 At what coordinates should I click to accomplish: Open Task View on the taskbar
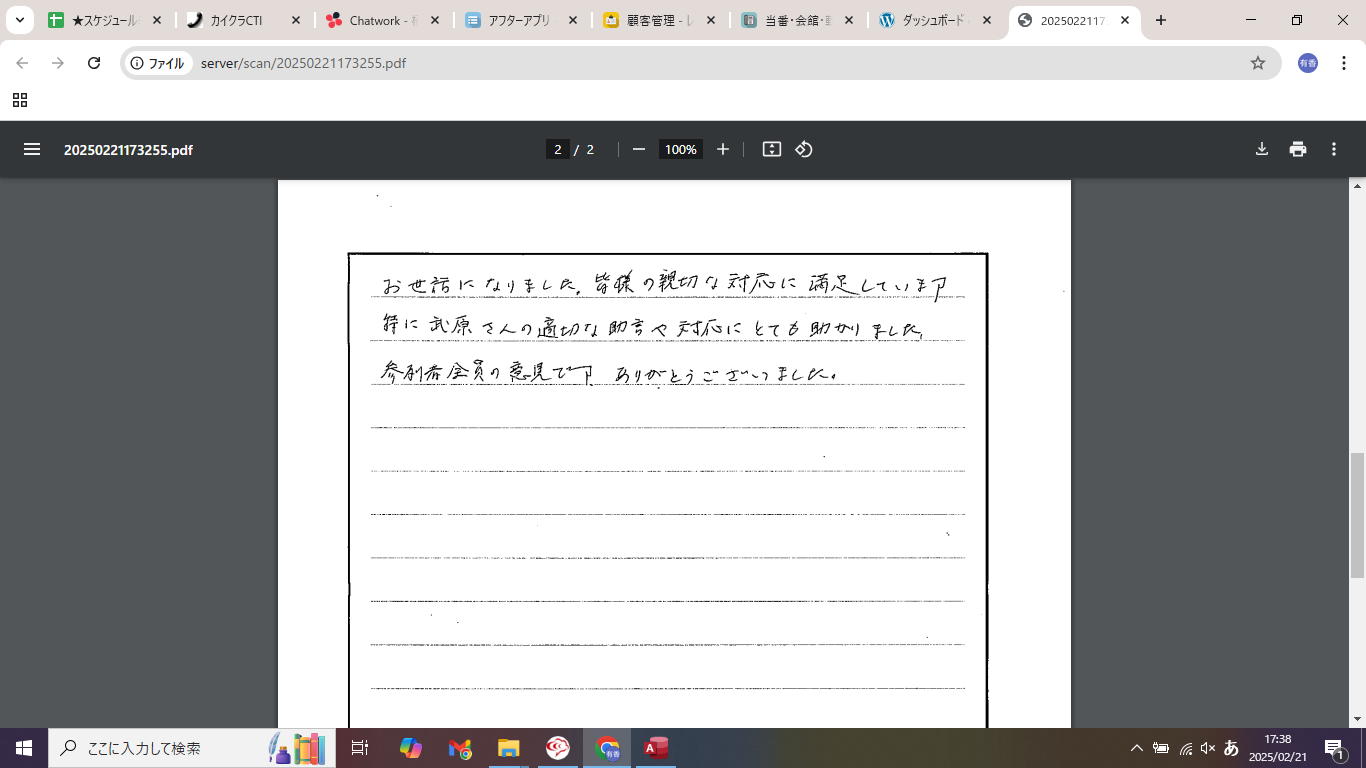[x=360, y=748]
